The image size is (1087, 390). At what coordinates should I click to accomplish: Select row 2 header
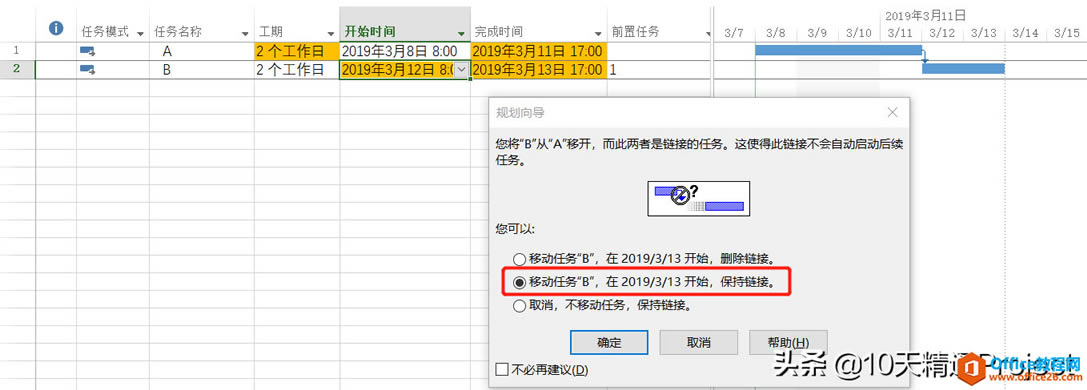[x=17, y=69]
